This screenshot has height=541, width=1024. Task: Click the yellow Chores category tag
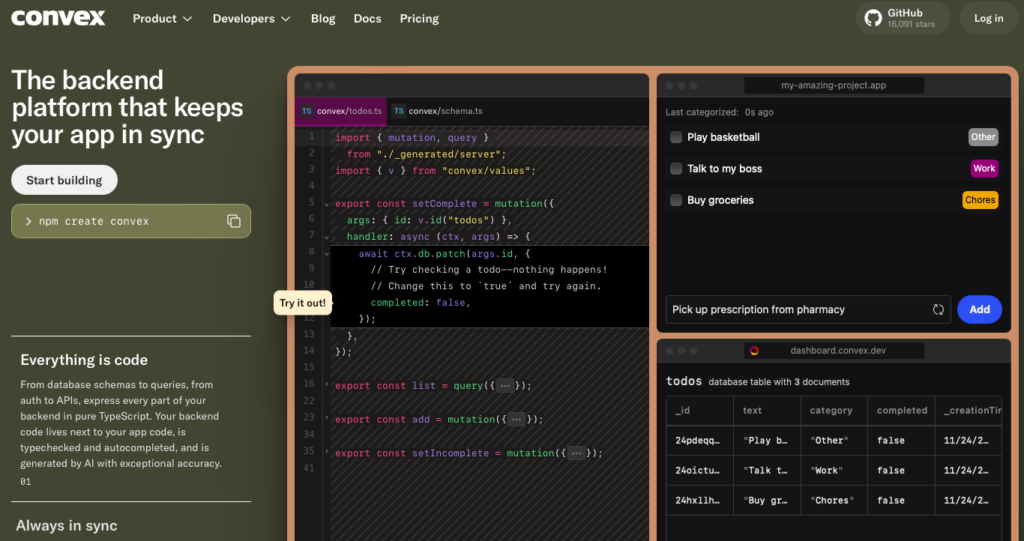tap(980, 200)
